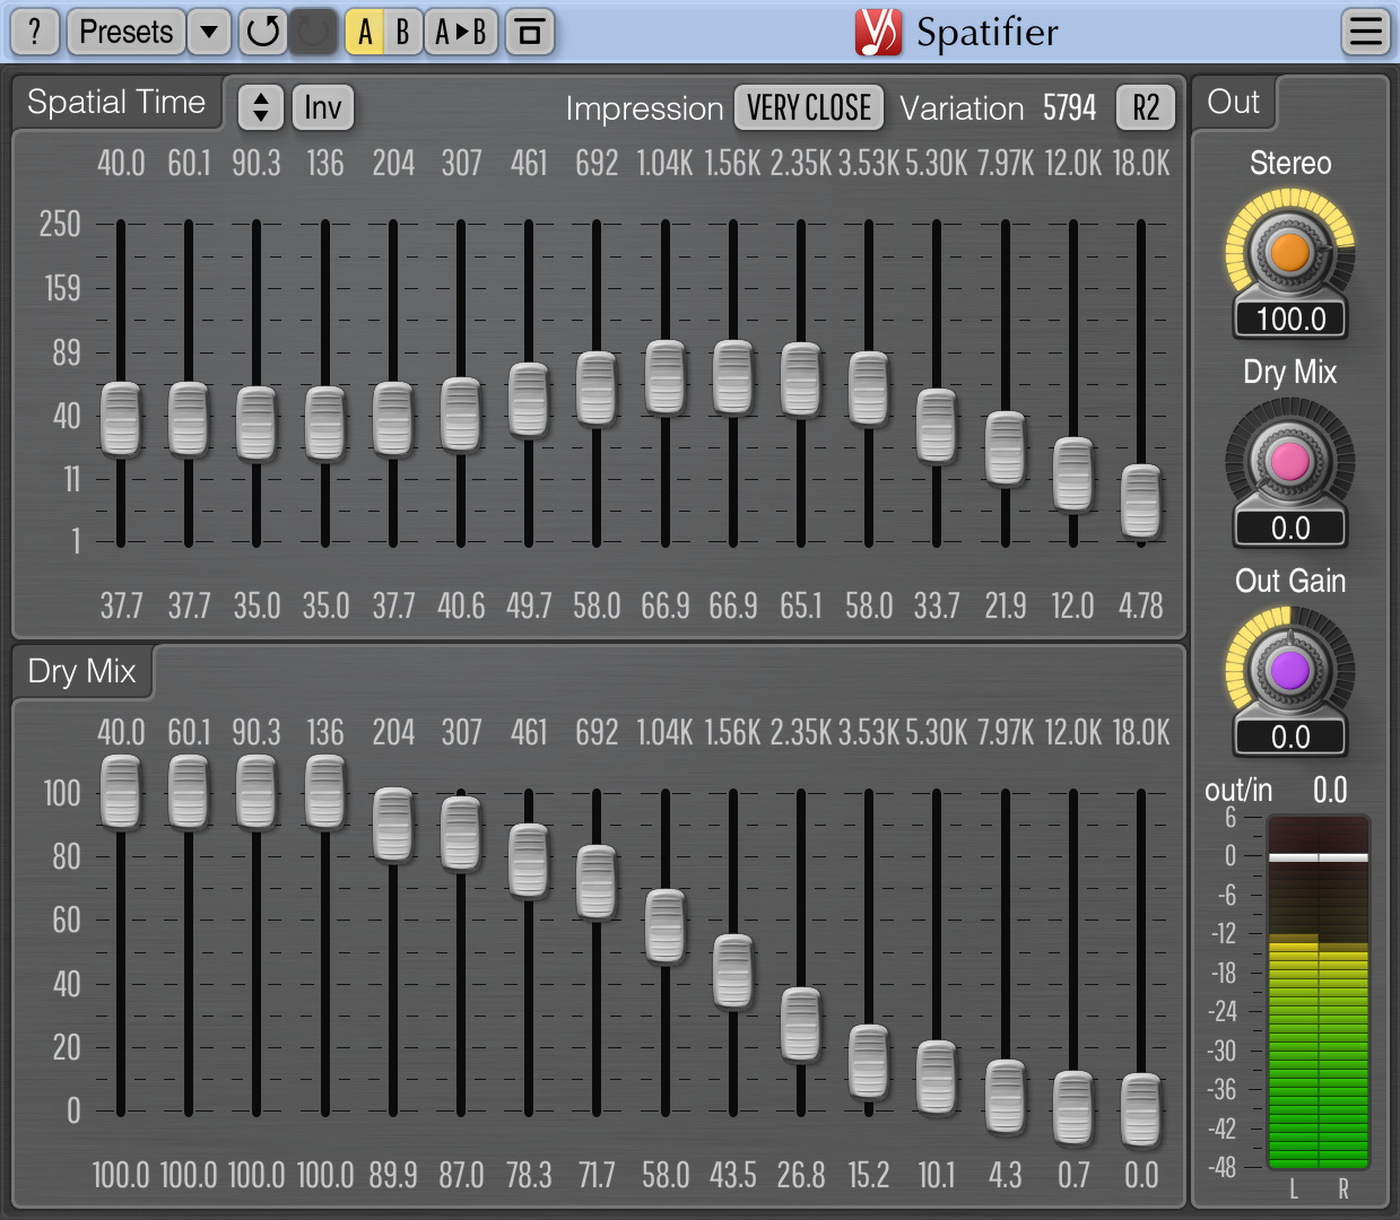Click the undo arrow icon
Viewport: 1400px width, 1220px height.
262,32
